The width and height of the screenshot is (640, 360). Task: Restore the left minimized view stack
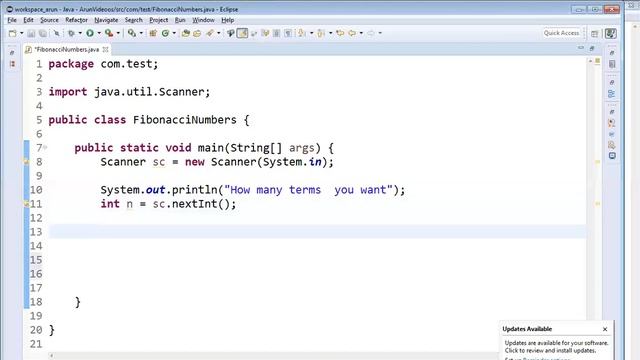(12, 53)
